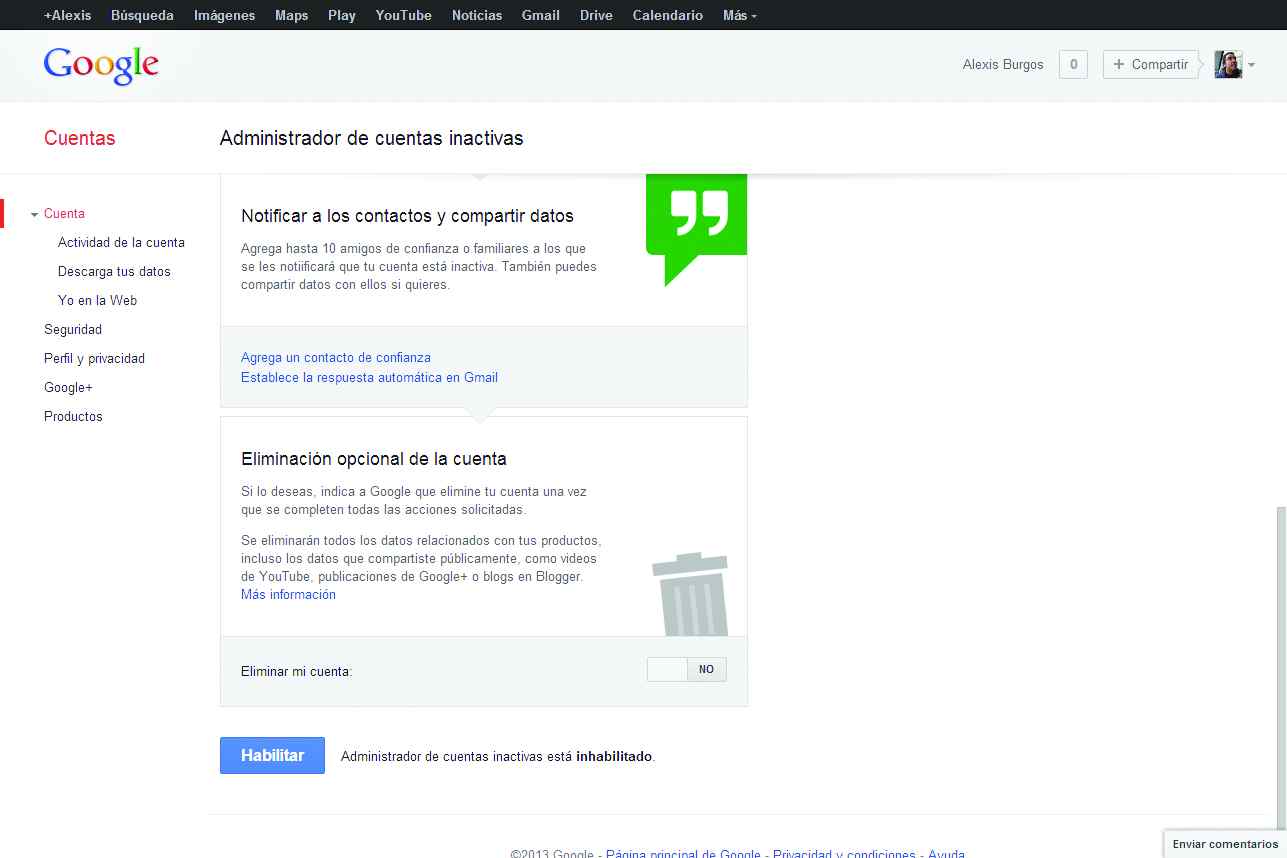1287x858 pixels.
Task: Click the Enviar comentarios button
Action: (1225, 844)
